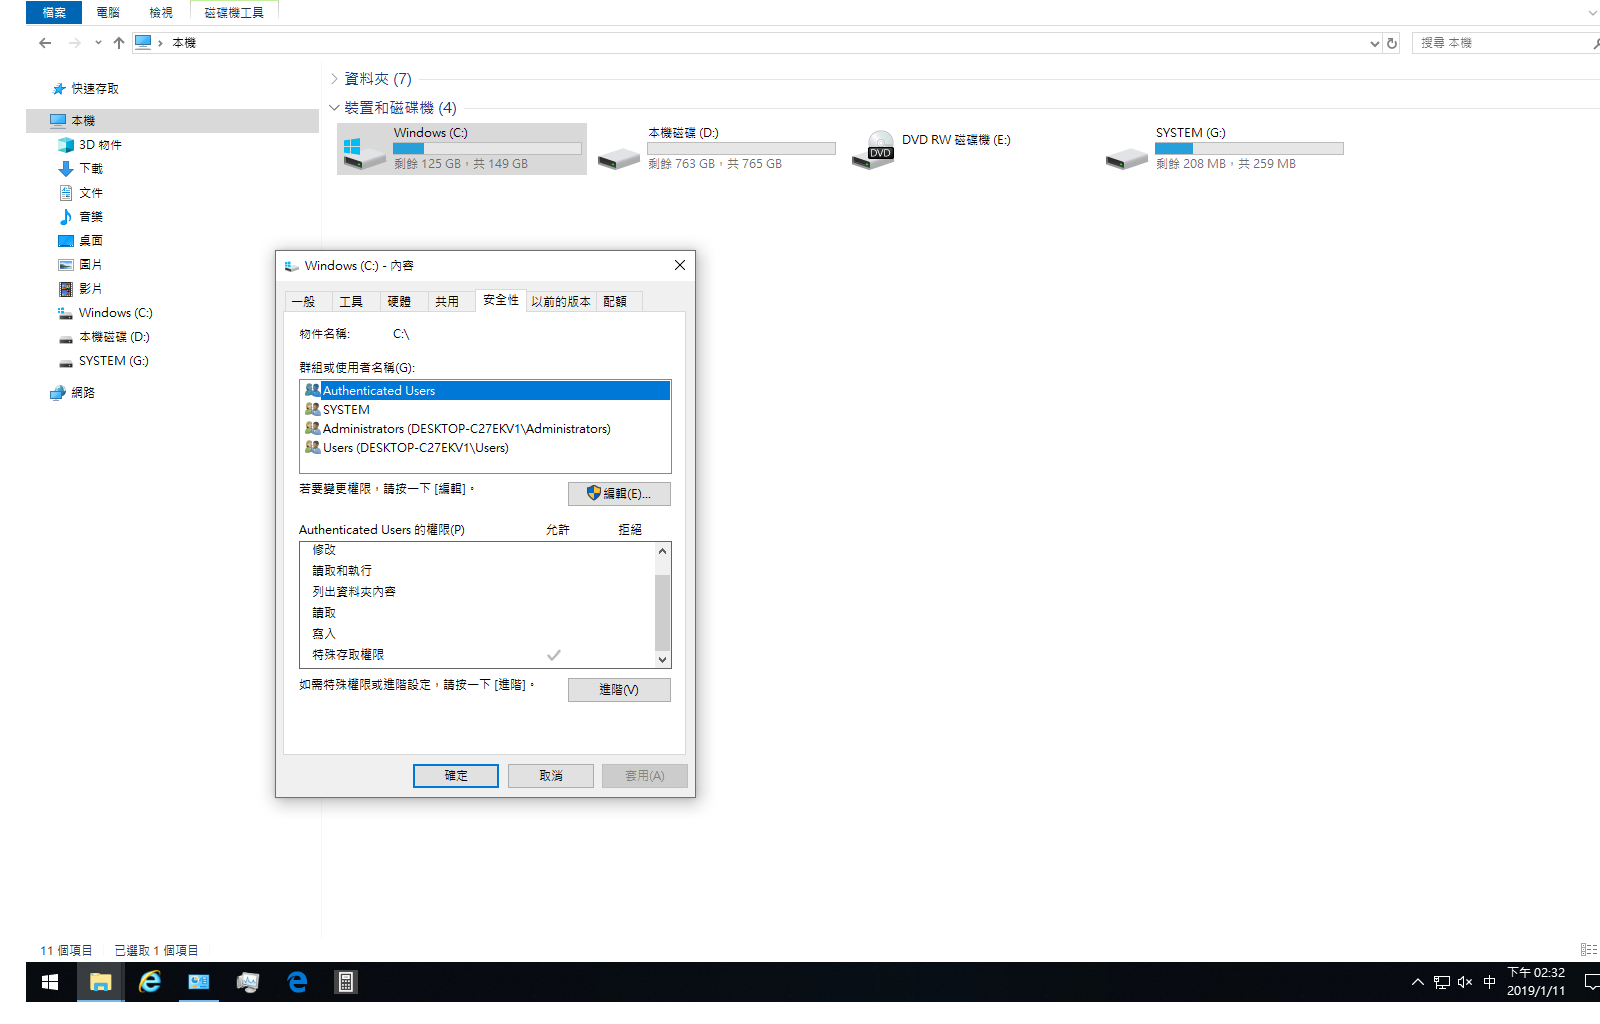Image resolution: width=1600 pixels, height=1024 pixels.
Task: Expand the ribbon with the chevron
Action: pos(1593,13)
